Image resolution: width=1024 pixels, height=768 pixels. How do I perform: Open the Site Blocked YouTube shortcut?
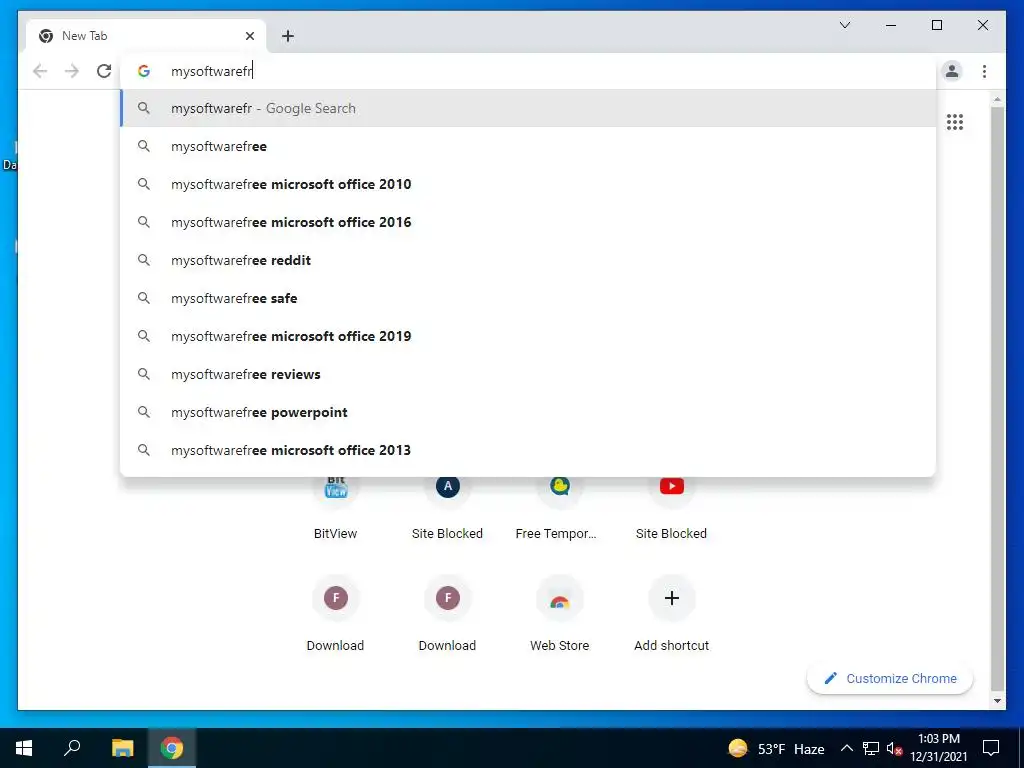click(671, 509)
